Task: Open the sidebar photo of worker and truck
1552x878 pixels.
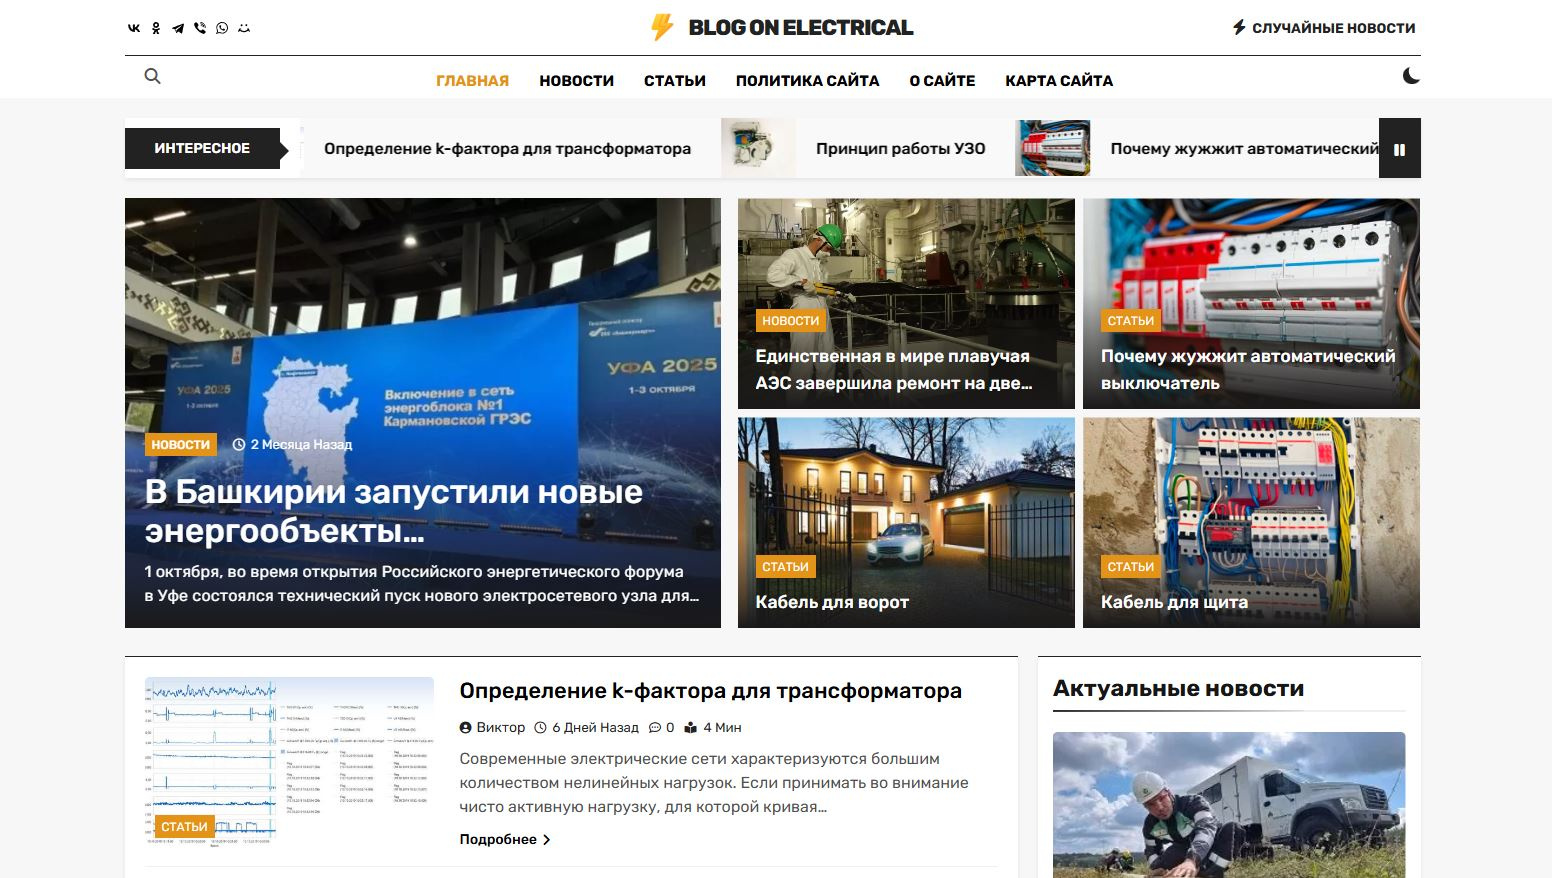Action: click(x=1229, y=805)
